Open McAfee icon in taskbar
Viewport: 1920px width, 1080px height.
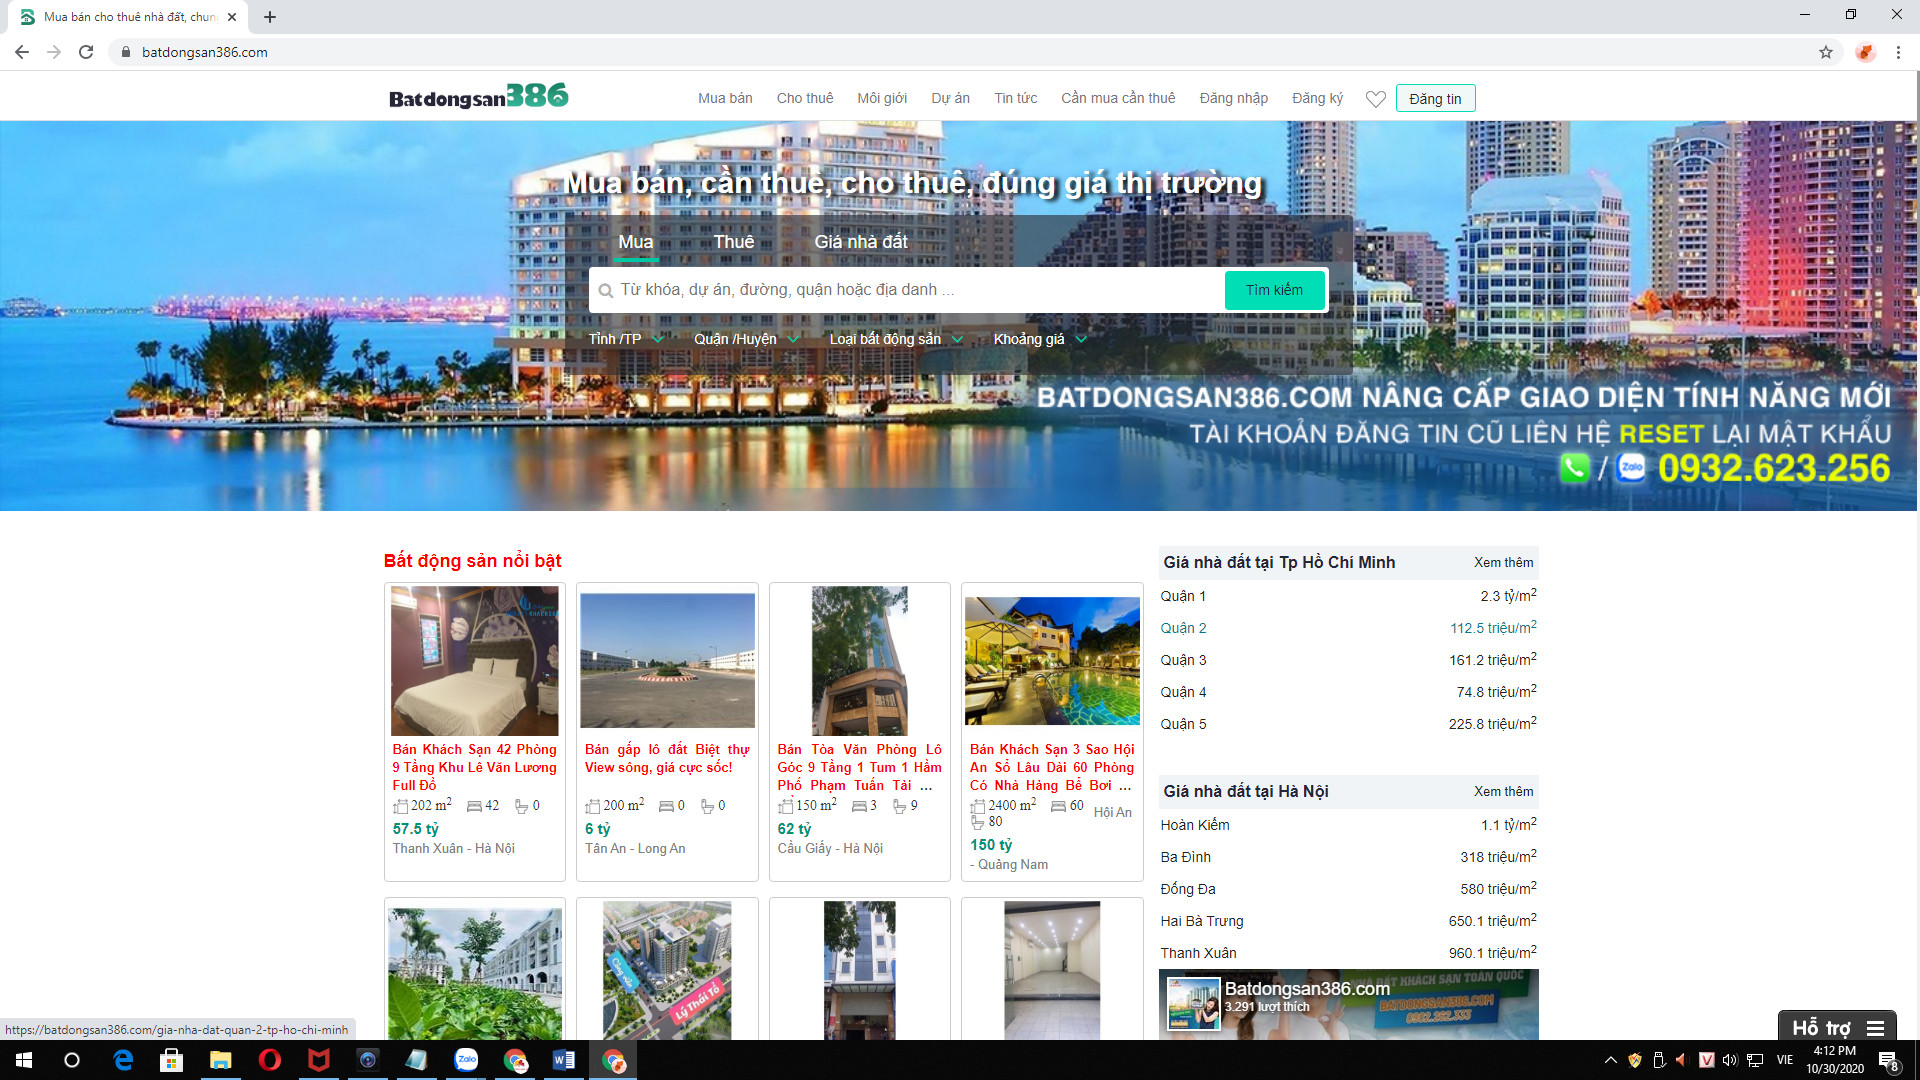(x=319, y=1060)
